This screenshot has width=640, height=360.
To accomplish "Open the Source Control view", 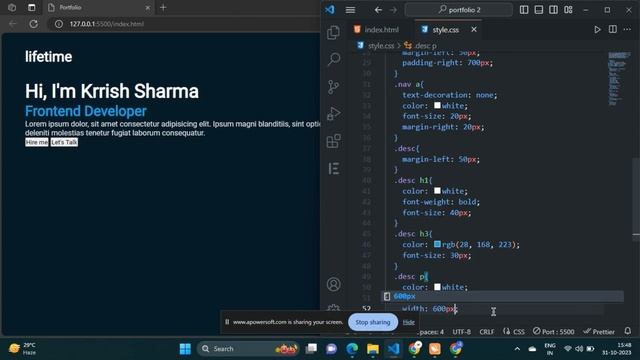I will click(333, 87).
